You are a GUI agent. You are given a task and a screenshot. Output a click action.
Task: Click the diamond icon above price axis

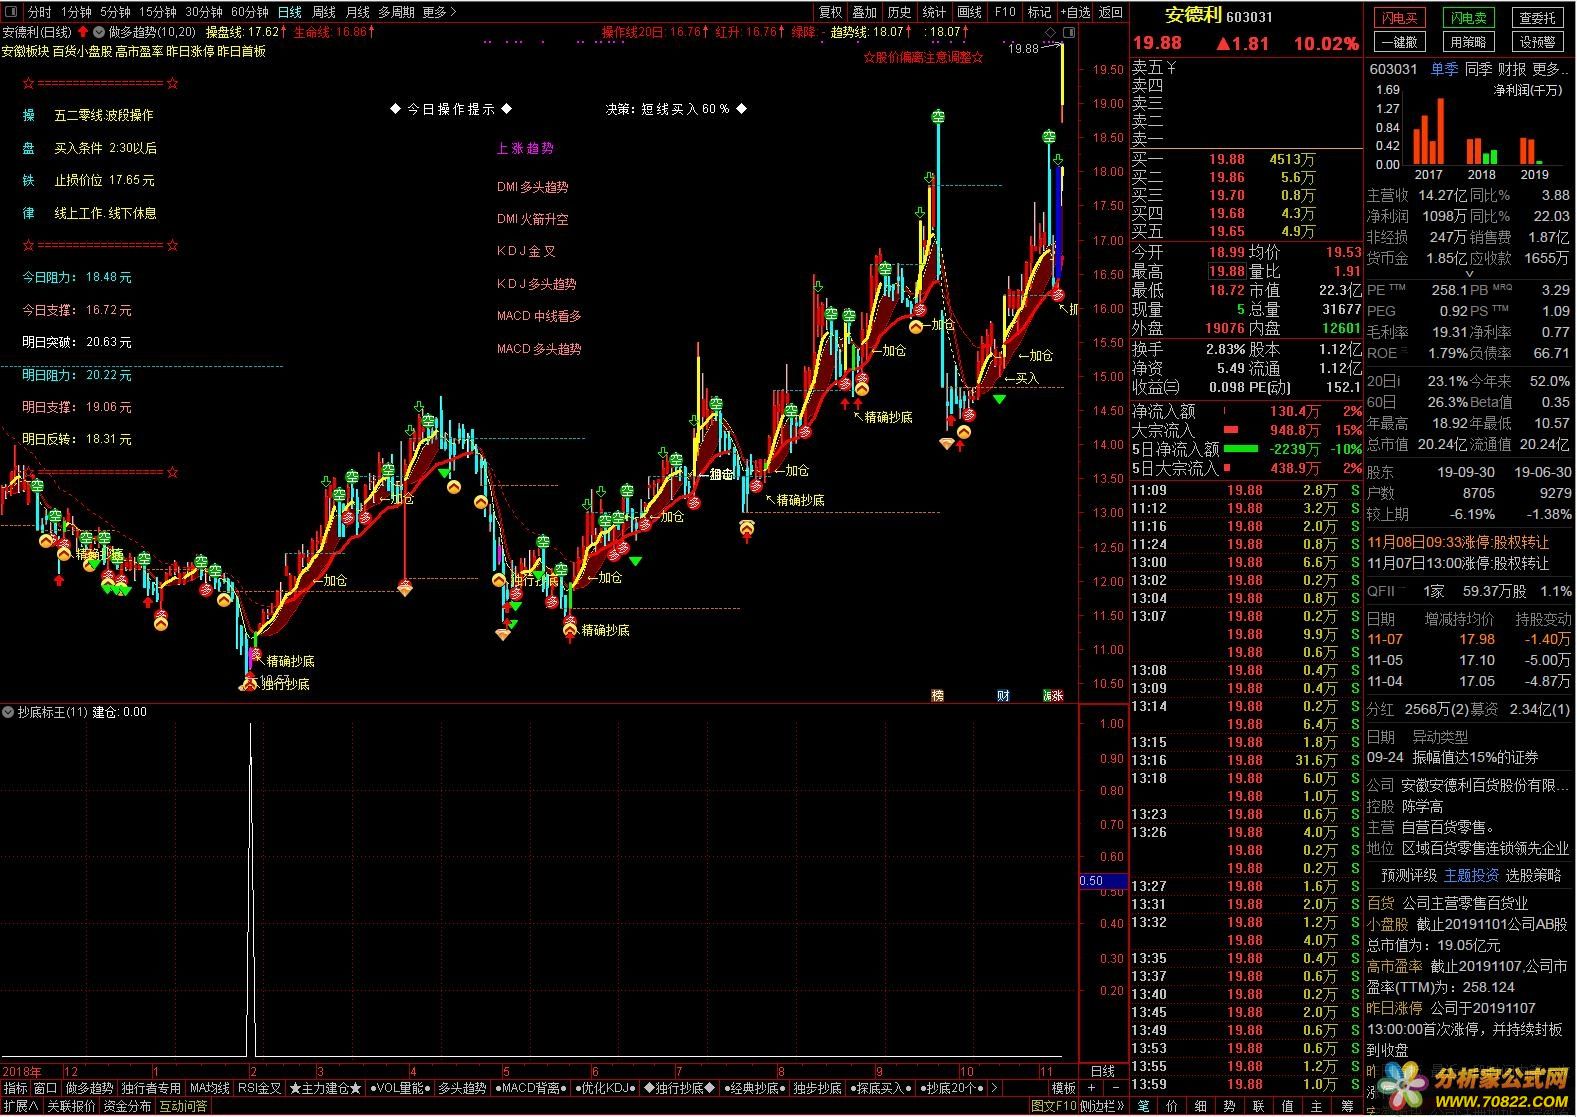pyautogui.click(x=1051, y=33)
